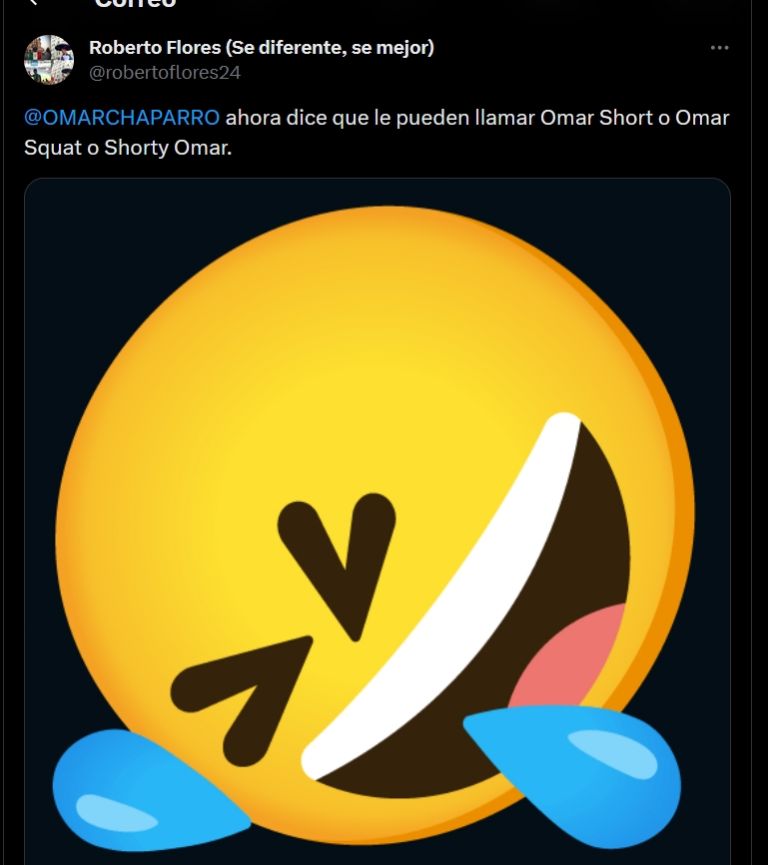This screenshot has height=865, width=768.
Task: Open the three-dot more options menu
Action: pos(719,48)
